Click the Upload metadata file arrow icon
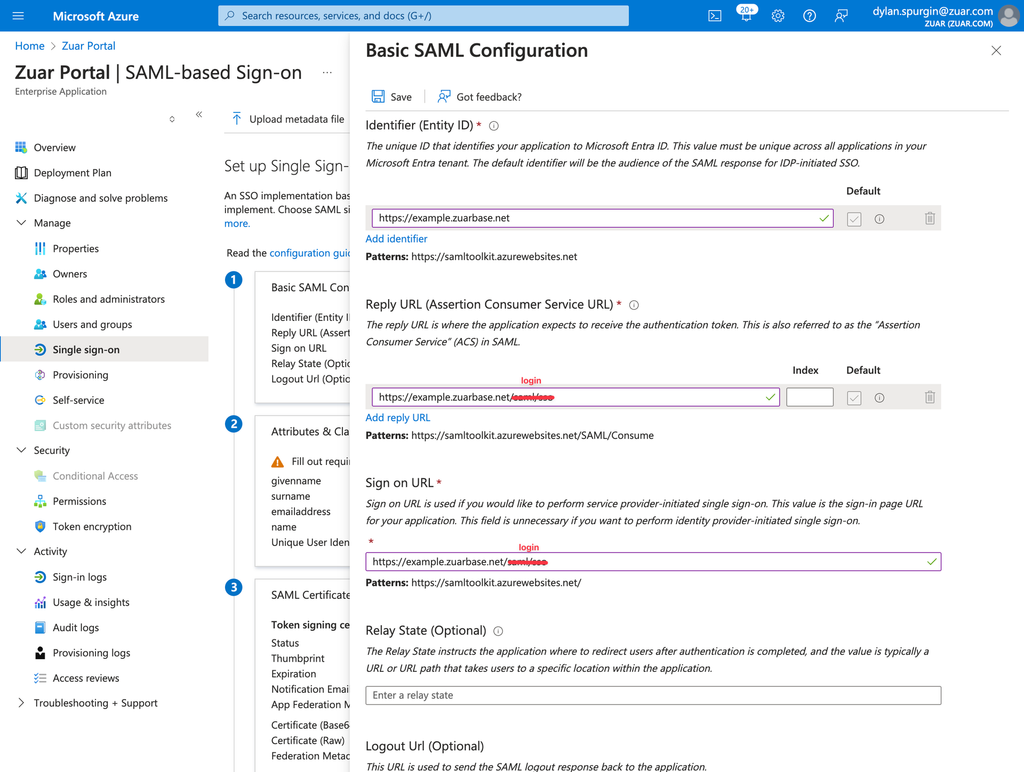 (237, 119)
